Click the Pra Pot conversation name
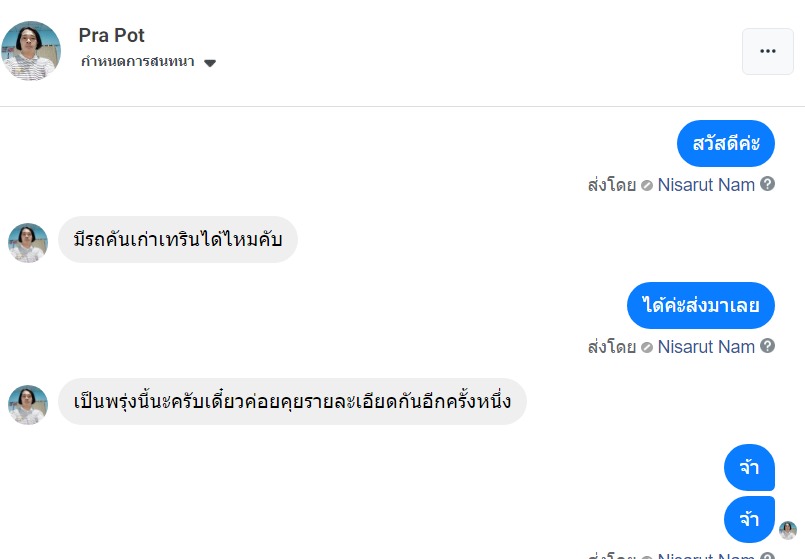 point(111,35)
